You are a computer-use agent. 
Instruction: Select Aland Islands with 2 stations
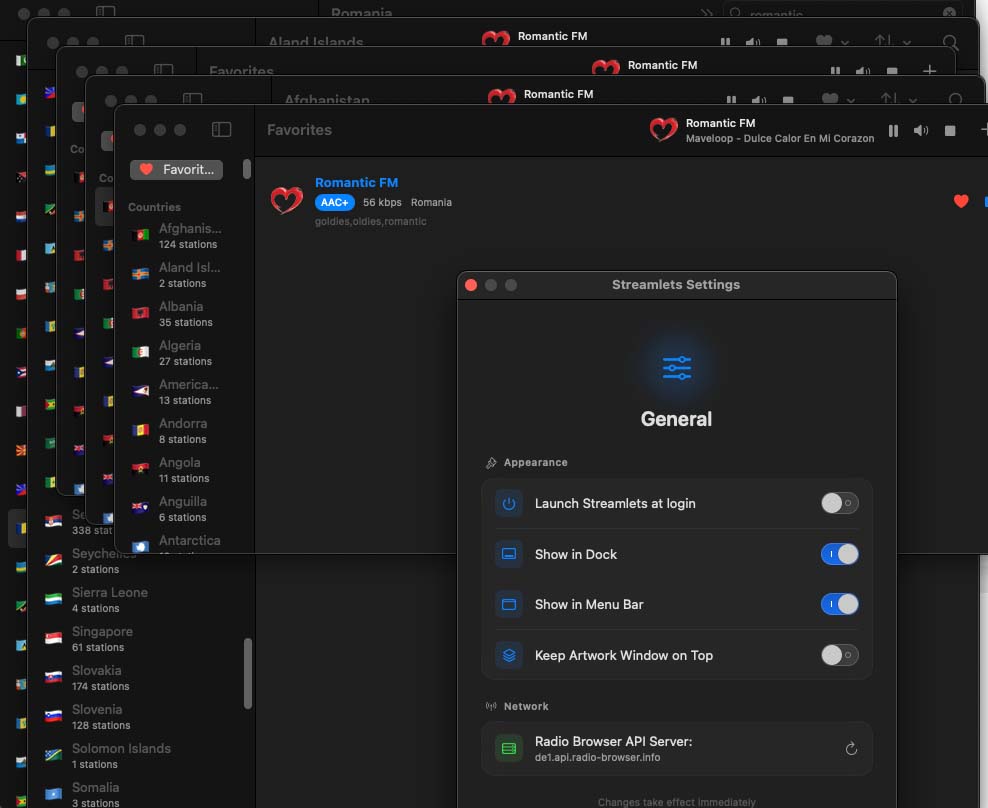tap(183, 275)
